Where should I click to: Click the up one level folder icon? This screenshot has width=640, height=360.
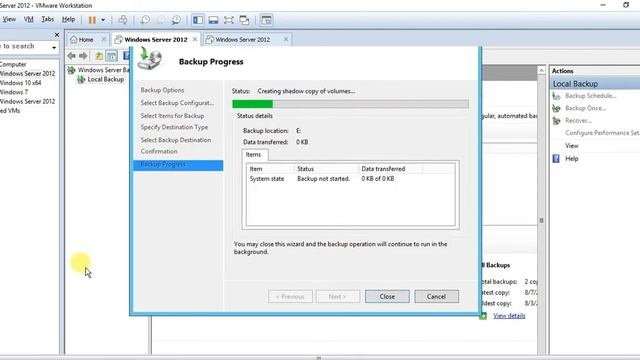[99, 56]
